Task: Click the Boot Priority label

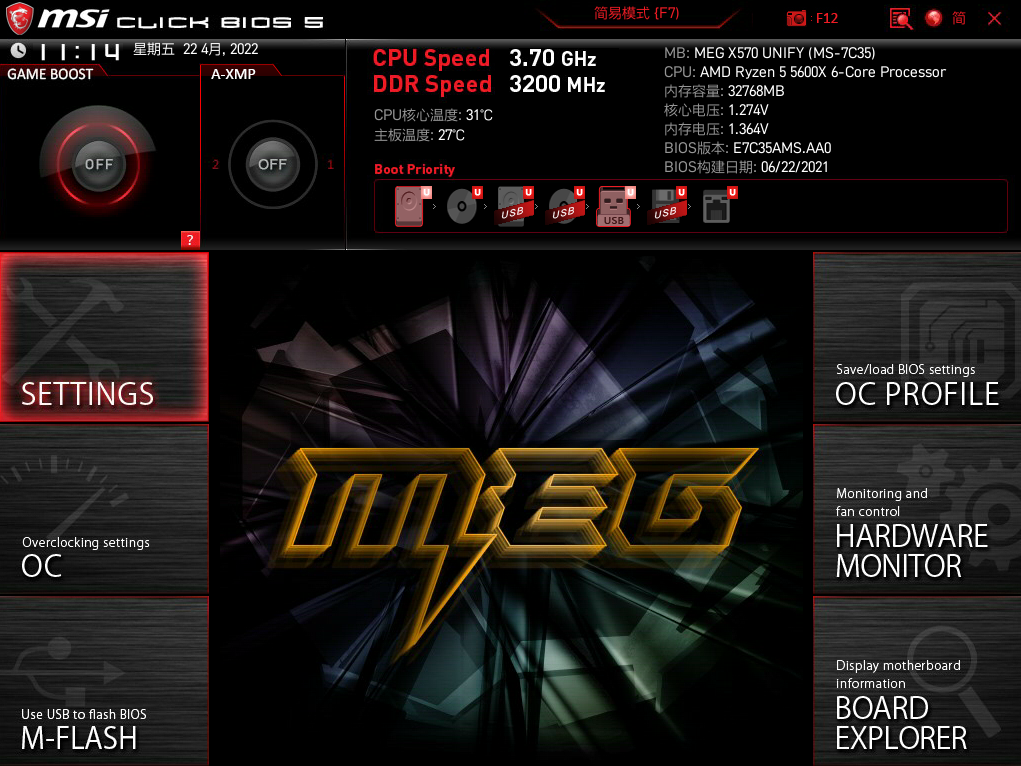Action: 415,169
